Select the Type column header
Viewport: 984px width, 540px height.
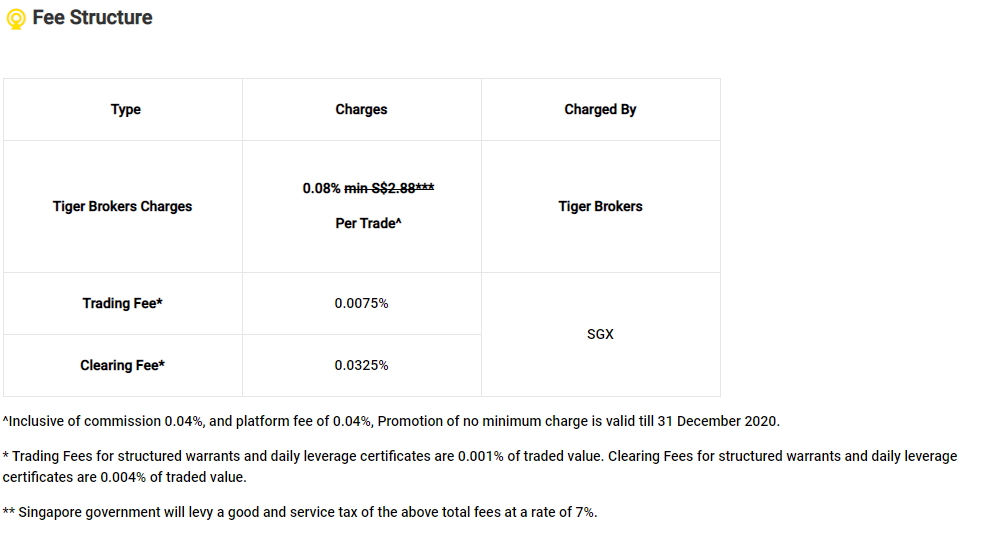pos(126,109)
